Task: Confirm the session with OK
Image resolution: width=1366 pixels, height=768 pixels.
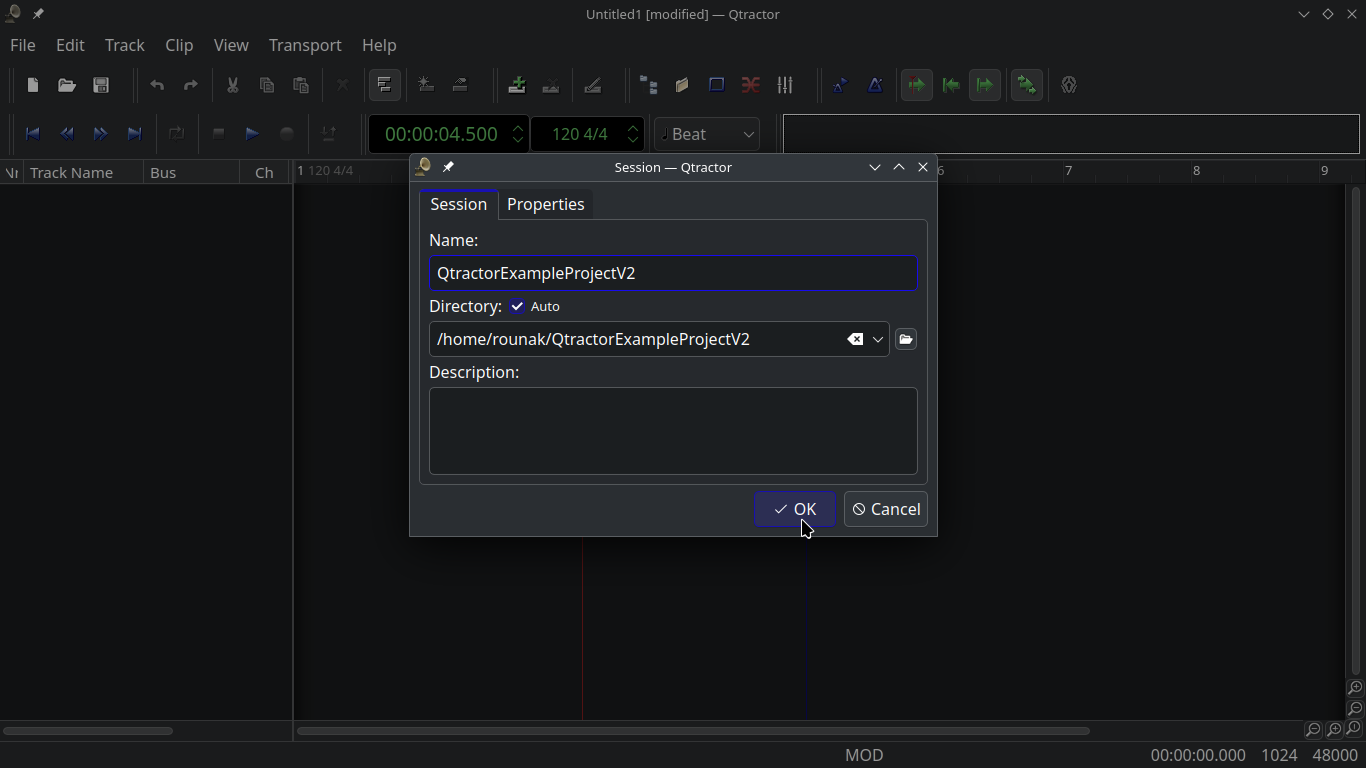Action: coord(795,509)
